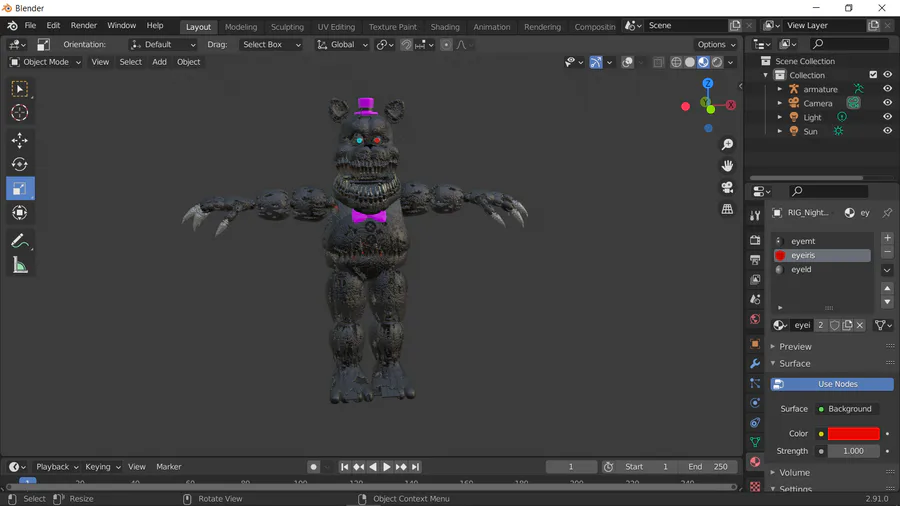Screen dimensions: 900x506
Task: Select the Rotate tool
Action: pyautogui.click(x=20, y=164)
